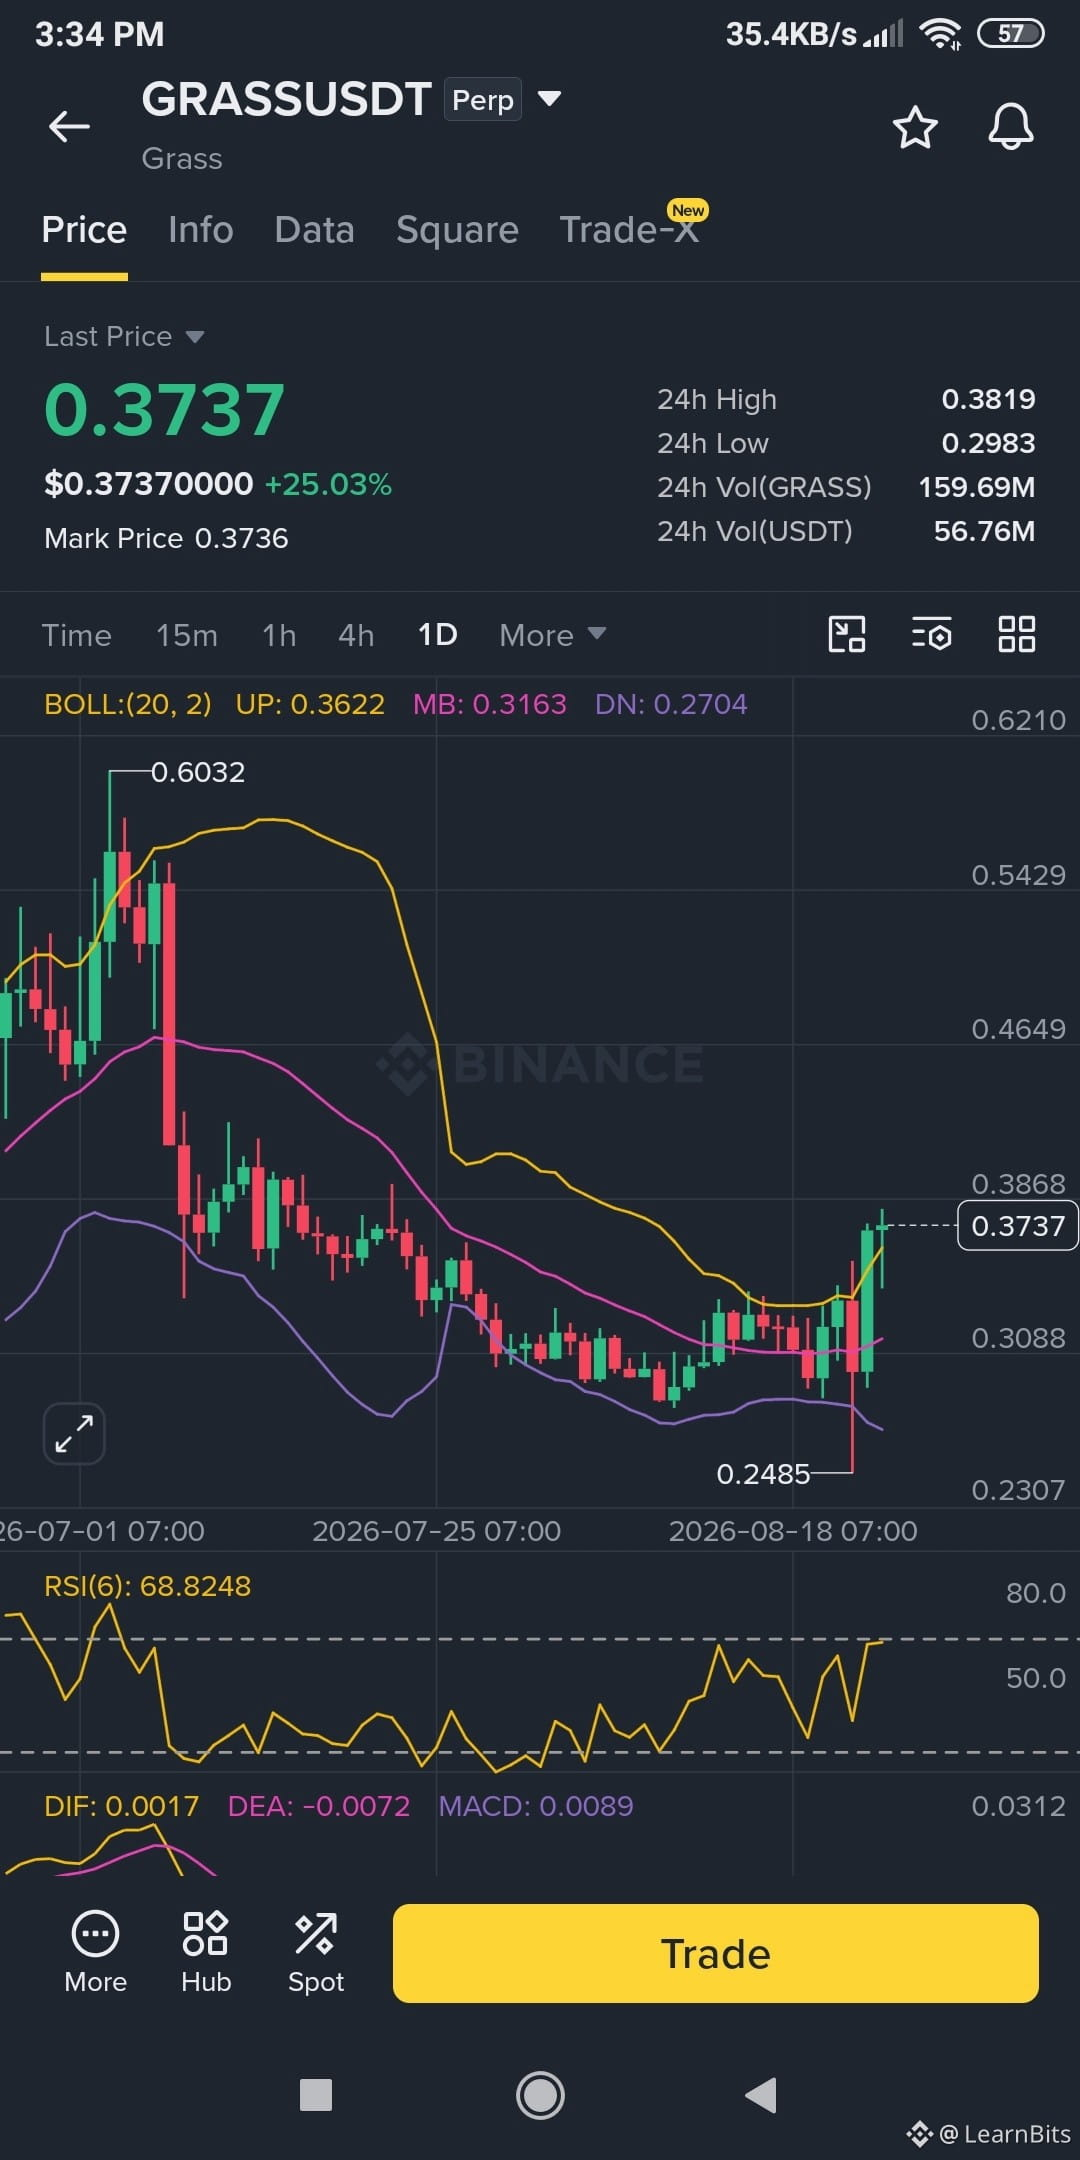
Task: Tap the Perp badge next to GRASSUSDT
Action: coord(483,99)
